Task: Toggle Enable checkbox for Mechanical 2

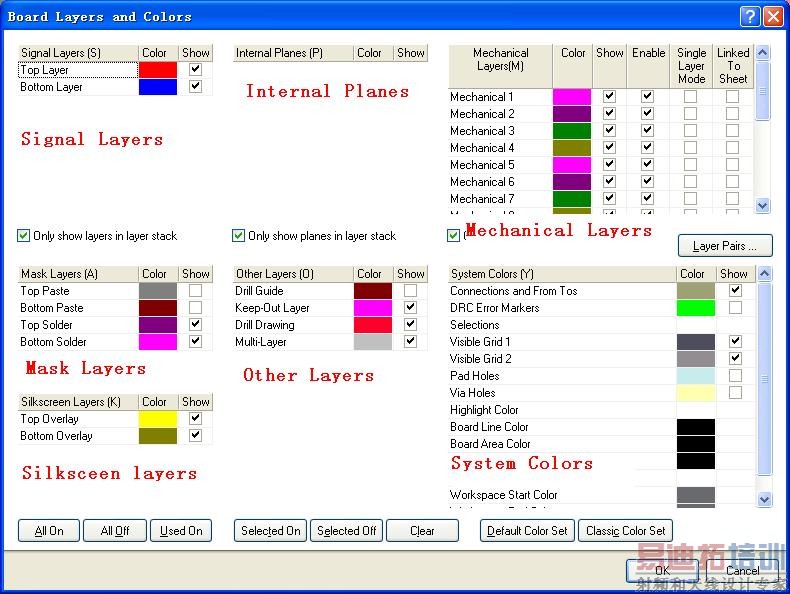Action: point(648,113)
